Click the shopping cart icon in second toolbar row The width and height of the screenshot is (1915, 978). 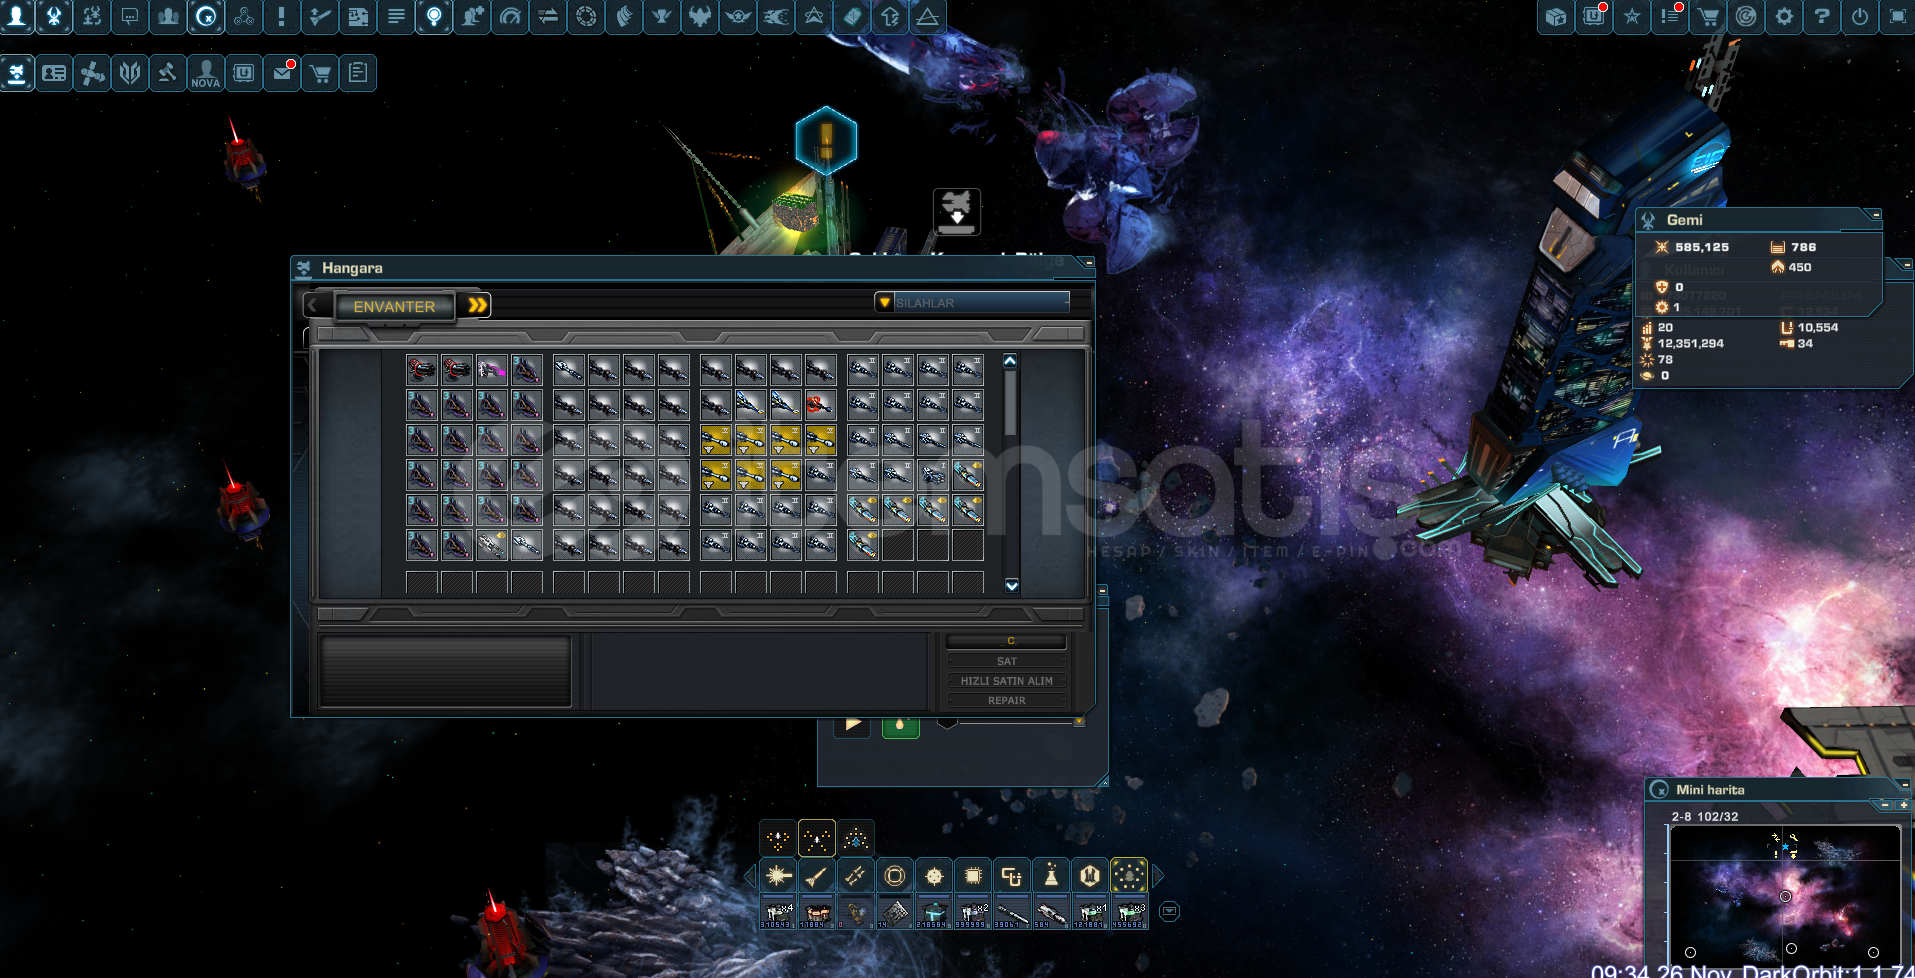tap(320, 73)
